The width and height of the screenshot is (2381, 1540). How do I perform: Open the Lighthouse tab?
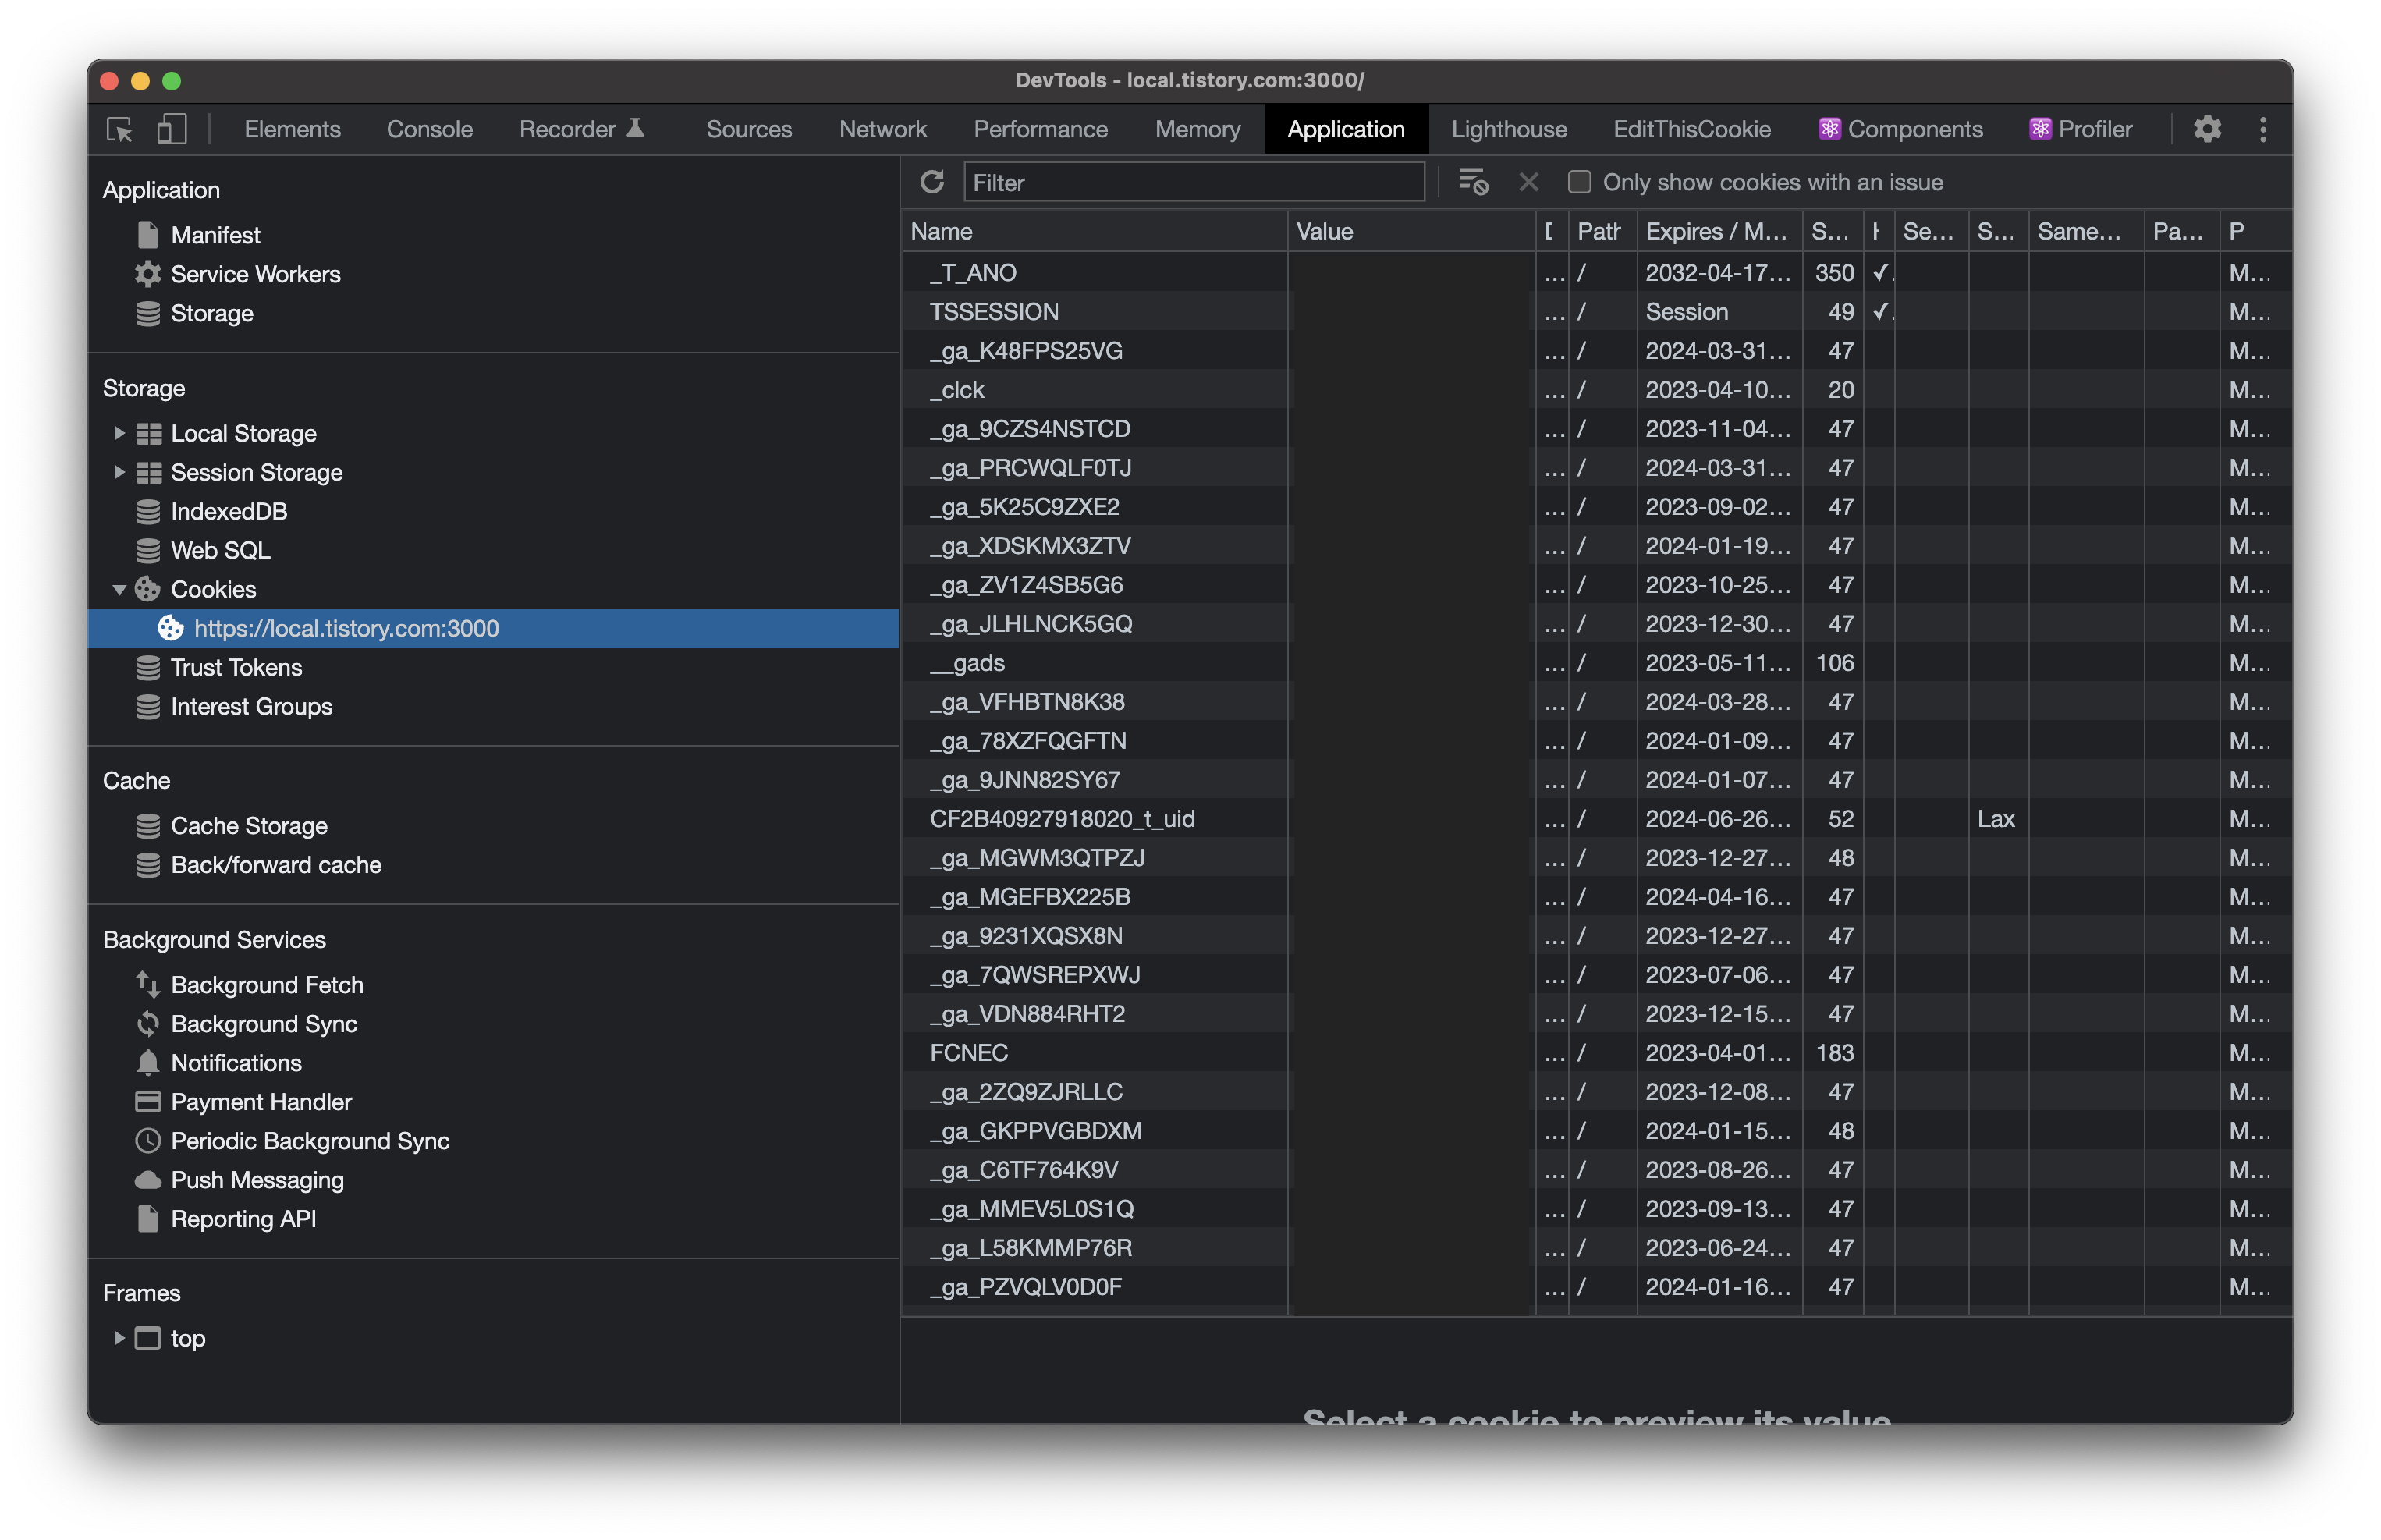point(1508,129)
